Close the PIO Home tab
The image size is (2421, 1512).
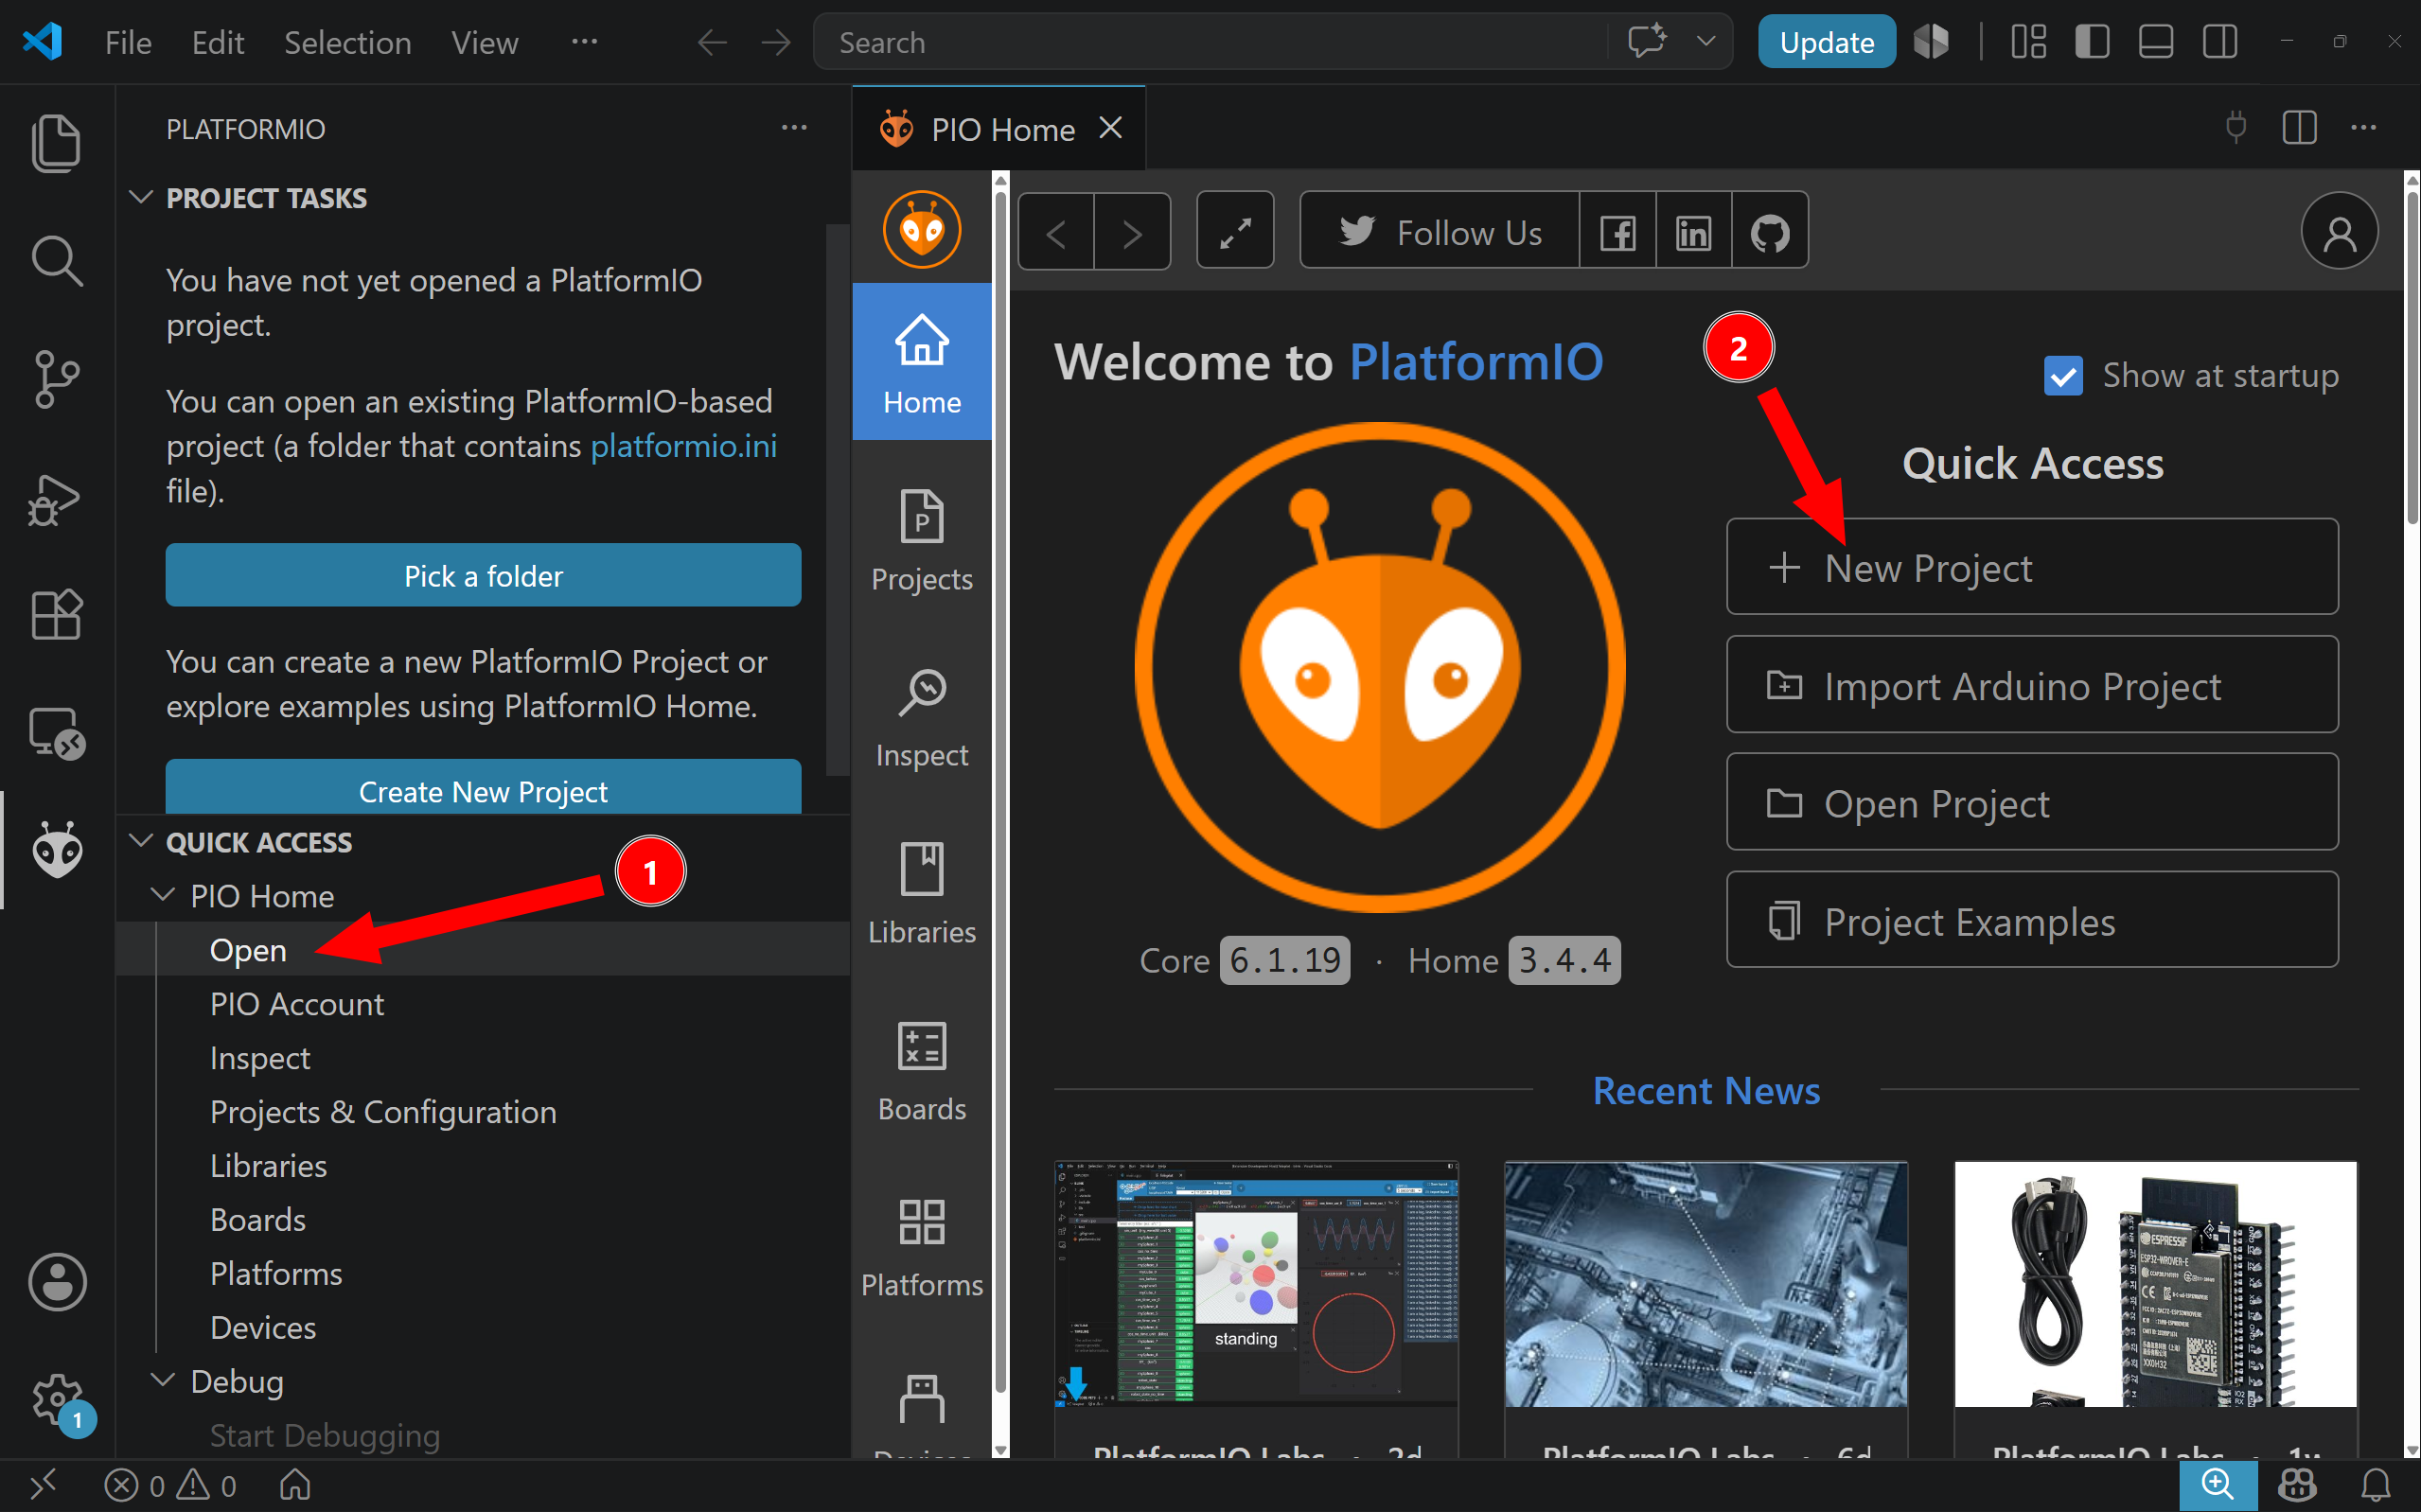click(1110, 128)
